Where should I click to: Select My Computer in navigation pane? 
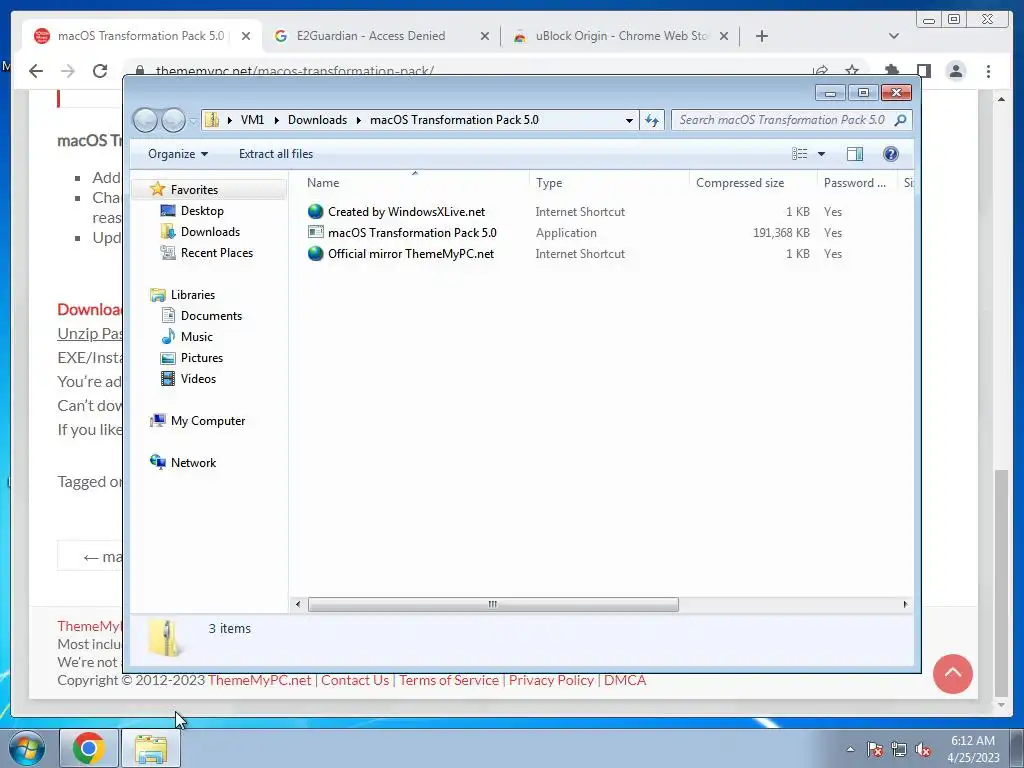pos(208,421)
